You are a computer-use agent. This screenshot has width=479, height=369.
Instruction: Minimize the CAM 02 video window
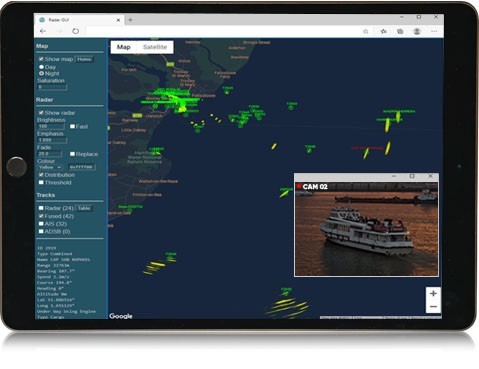pyautogui.click(x=394, y=176)
